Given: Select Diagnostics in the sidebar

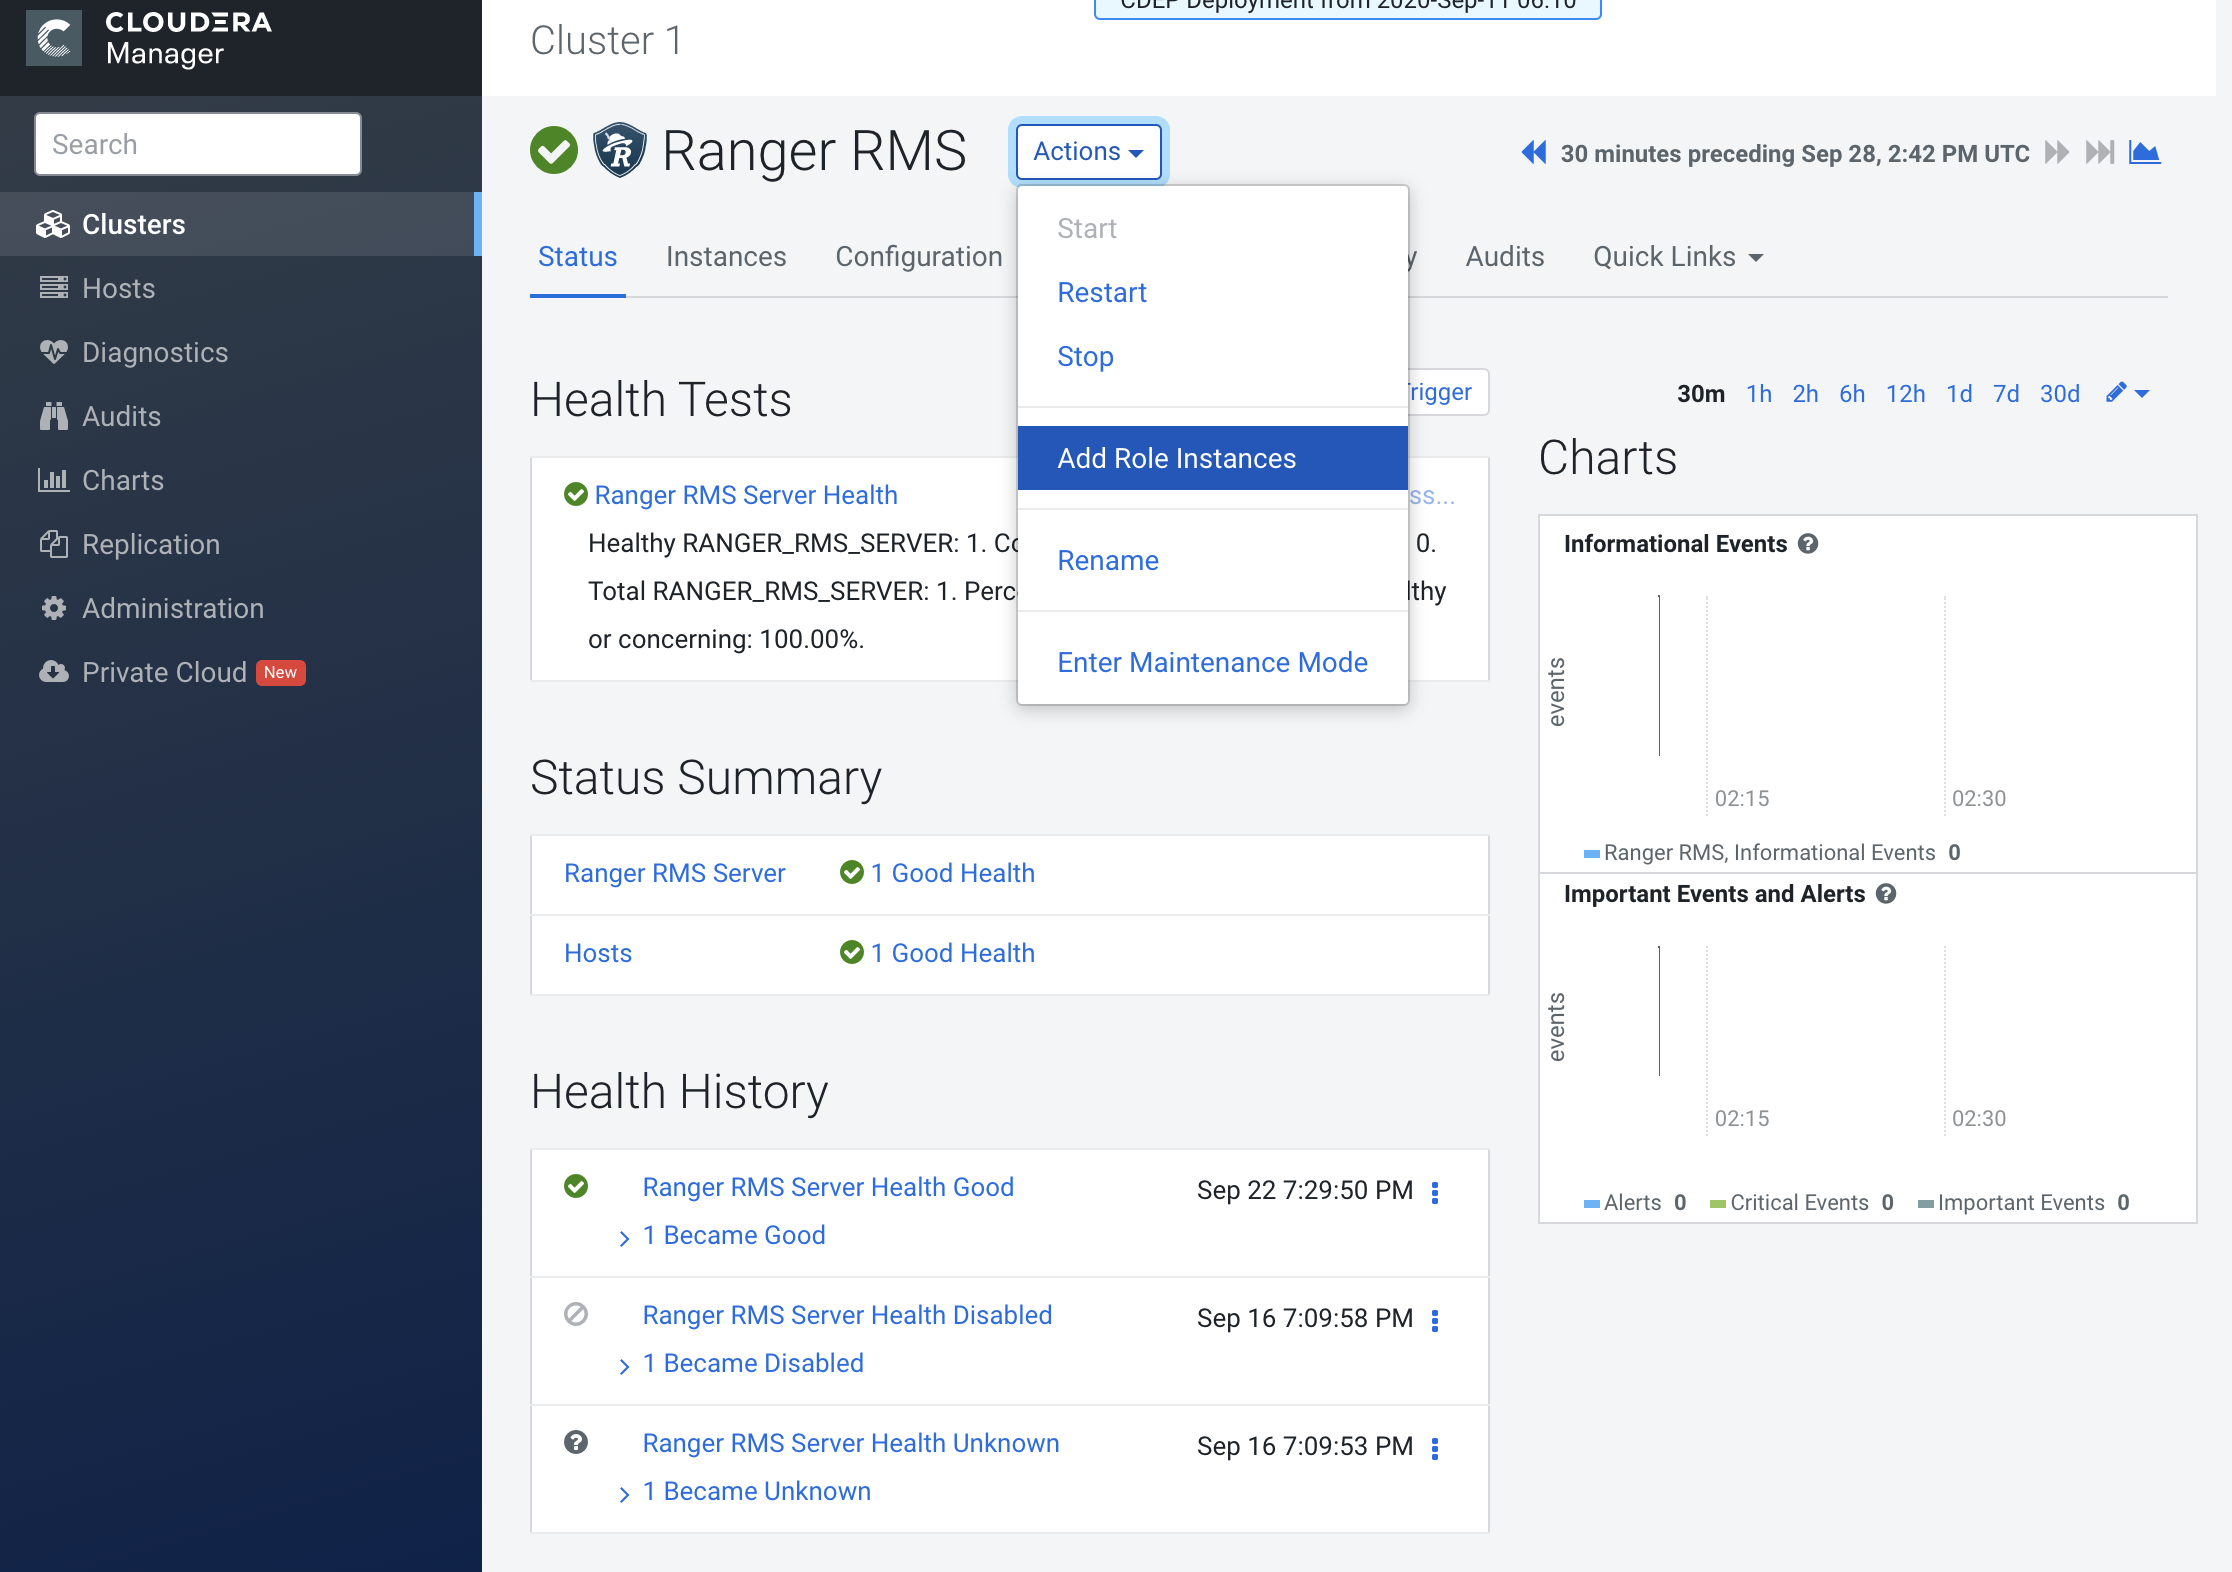Looking at the screenshot, I should pos(155,352).
